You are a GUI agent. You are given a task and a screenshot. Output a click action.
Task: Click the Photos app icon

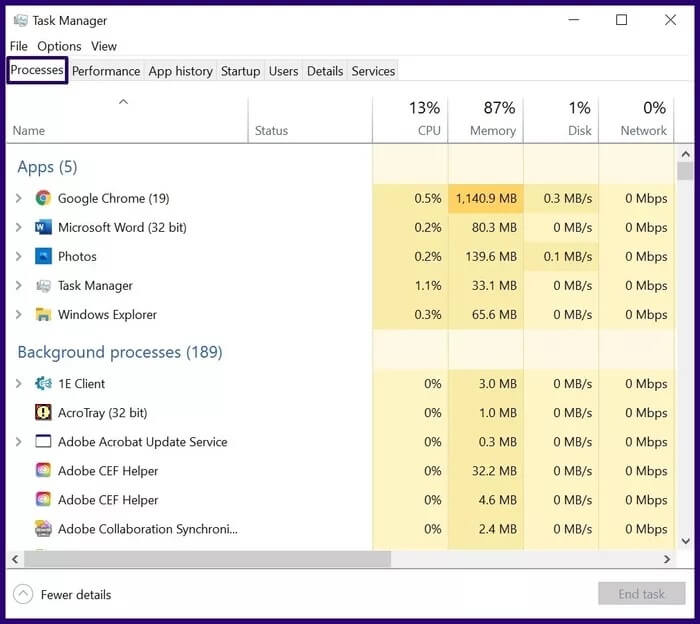43,256
